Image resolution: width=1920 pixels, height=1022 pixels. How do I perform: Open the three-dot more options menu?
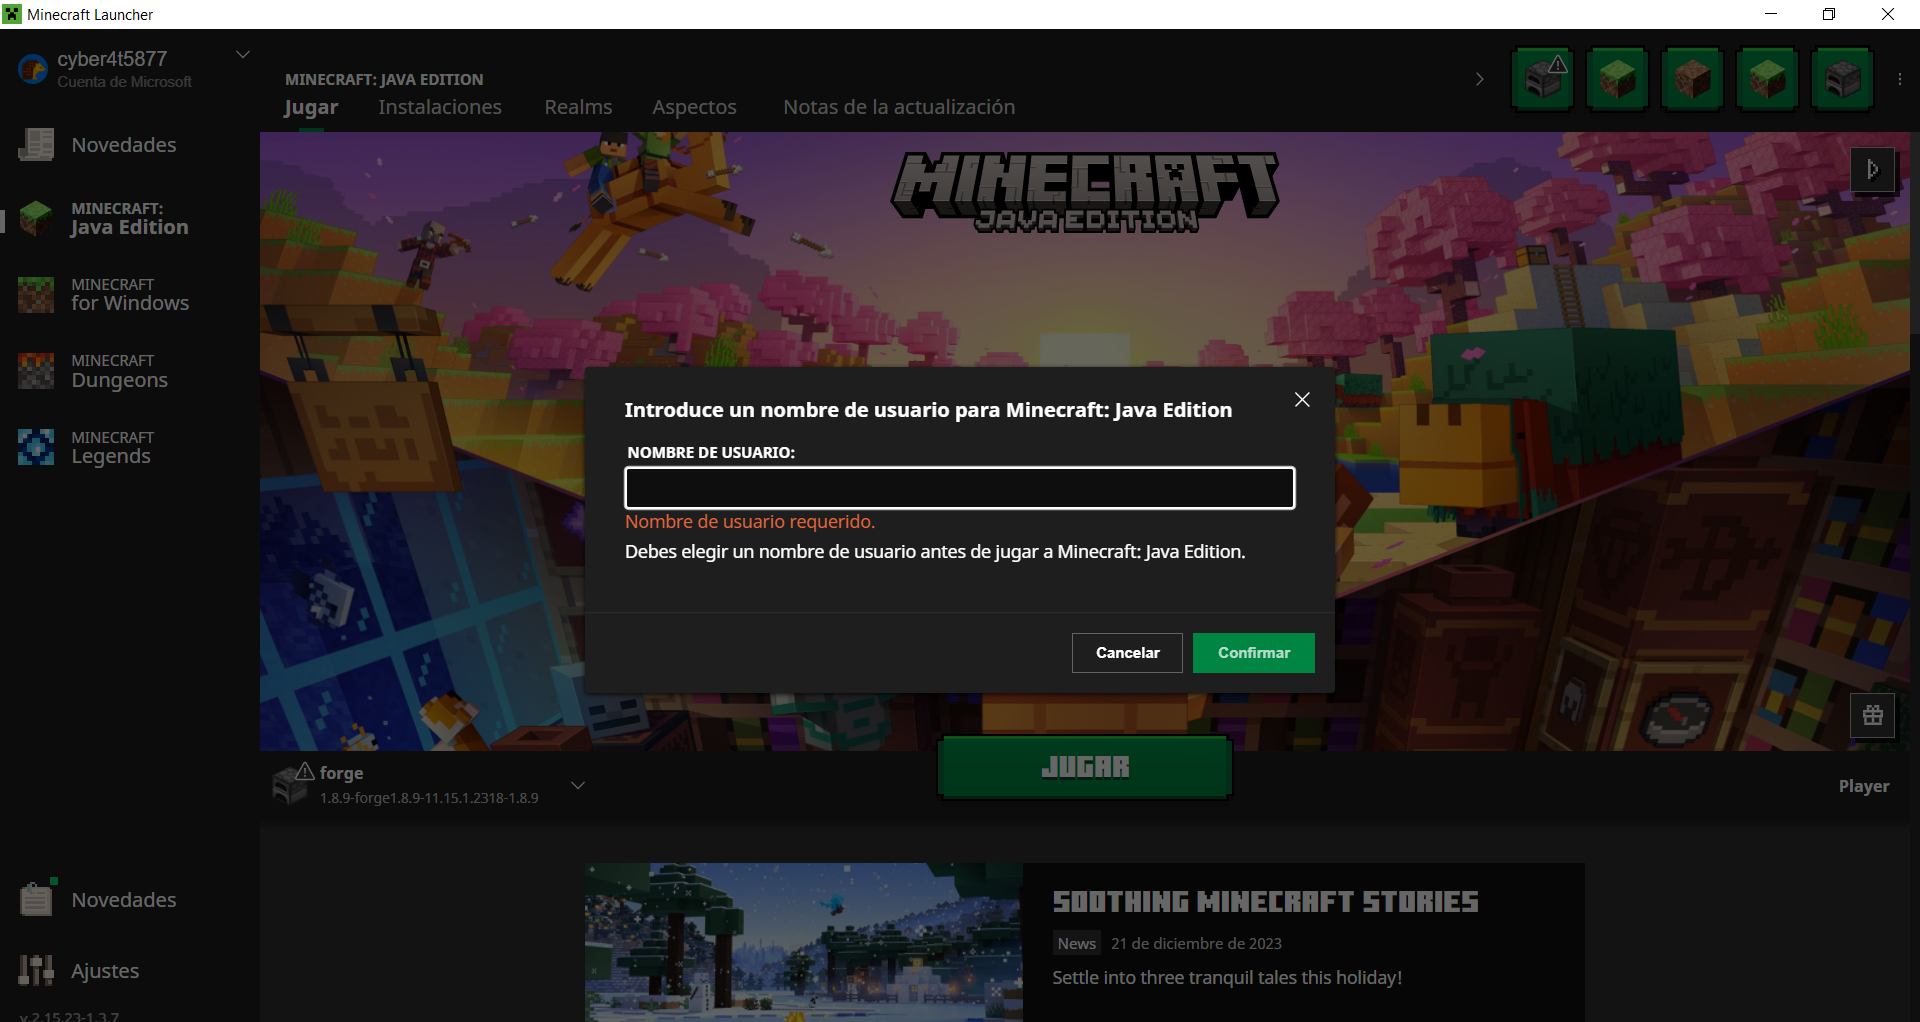tap(1900, 79)
